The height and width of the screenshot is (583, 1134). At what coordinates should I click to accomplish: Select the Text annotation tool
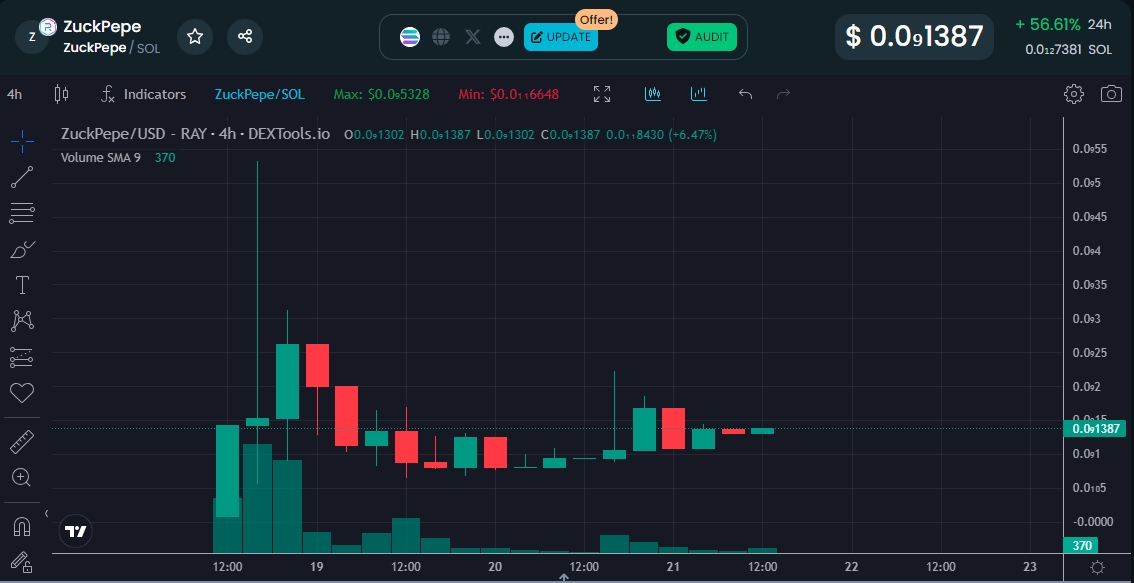pos(22,285)
